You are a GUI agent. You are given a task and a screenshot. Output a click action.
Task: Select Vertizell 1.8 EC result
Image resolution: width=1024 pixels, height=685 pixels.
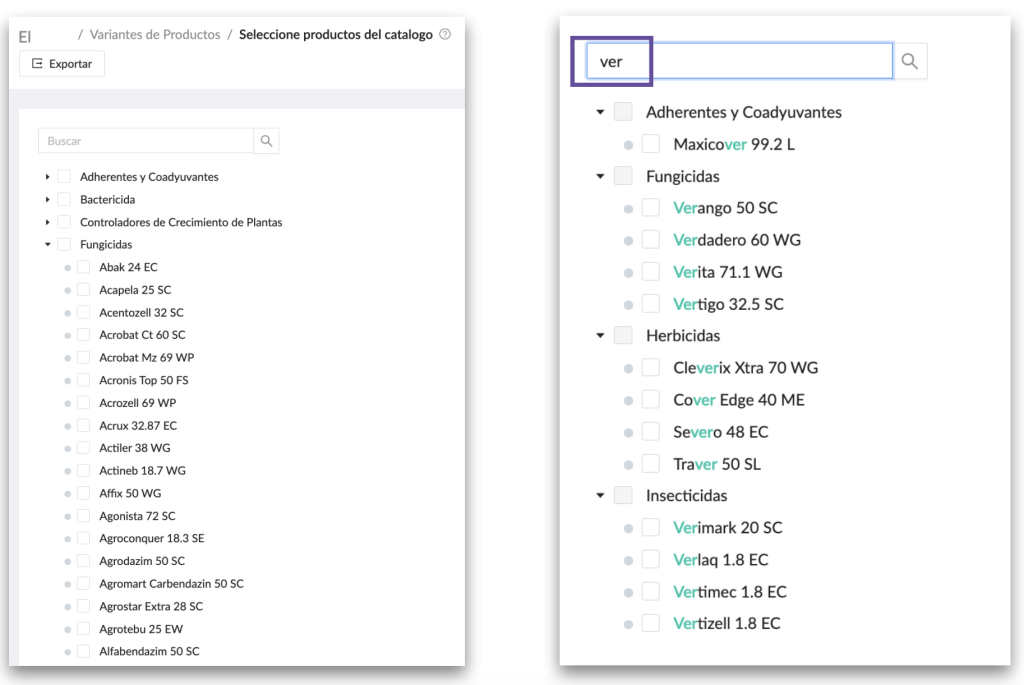(x=727, y=624)
